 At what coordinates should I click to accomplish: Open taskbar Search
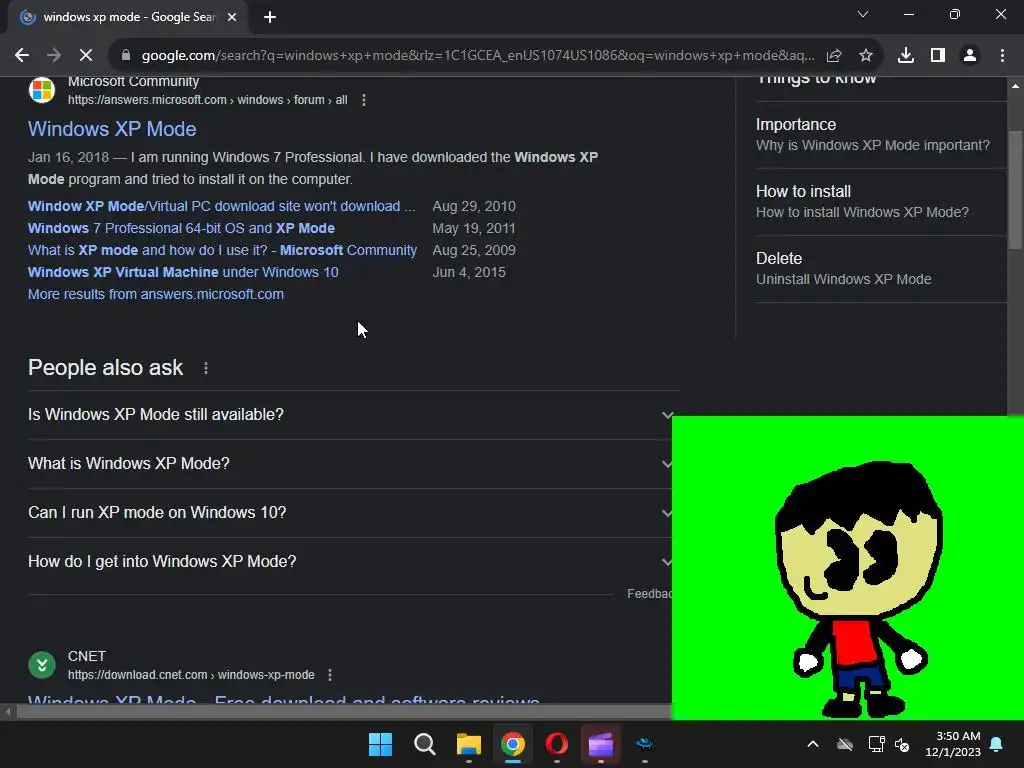pos(424,744)
